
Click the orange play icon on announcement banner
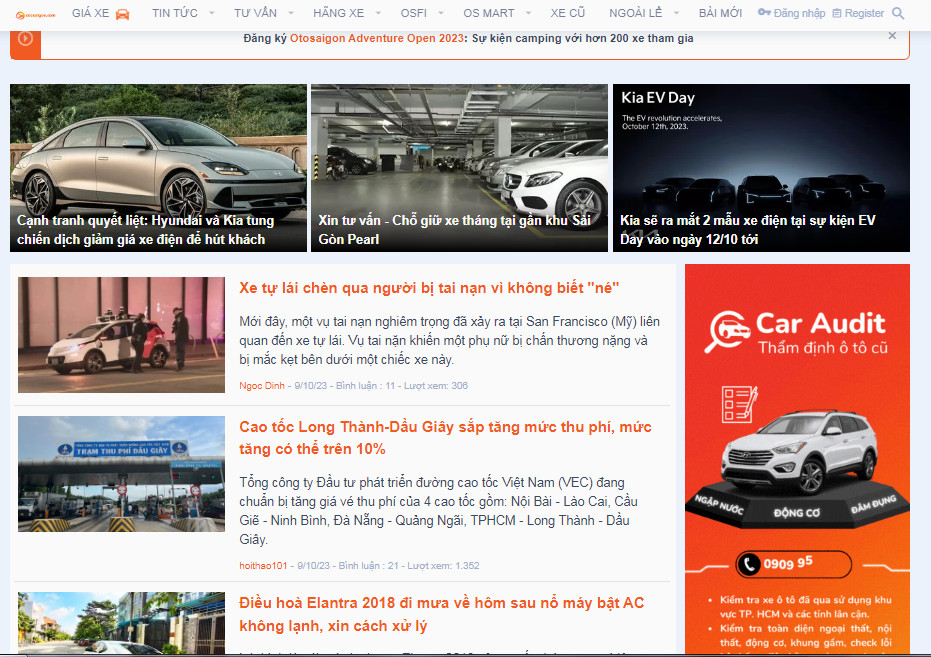(25, 38)
